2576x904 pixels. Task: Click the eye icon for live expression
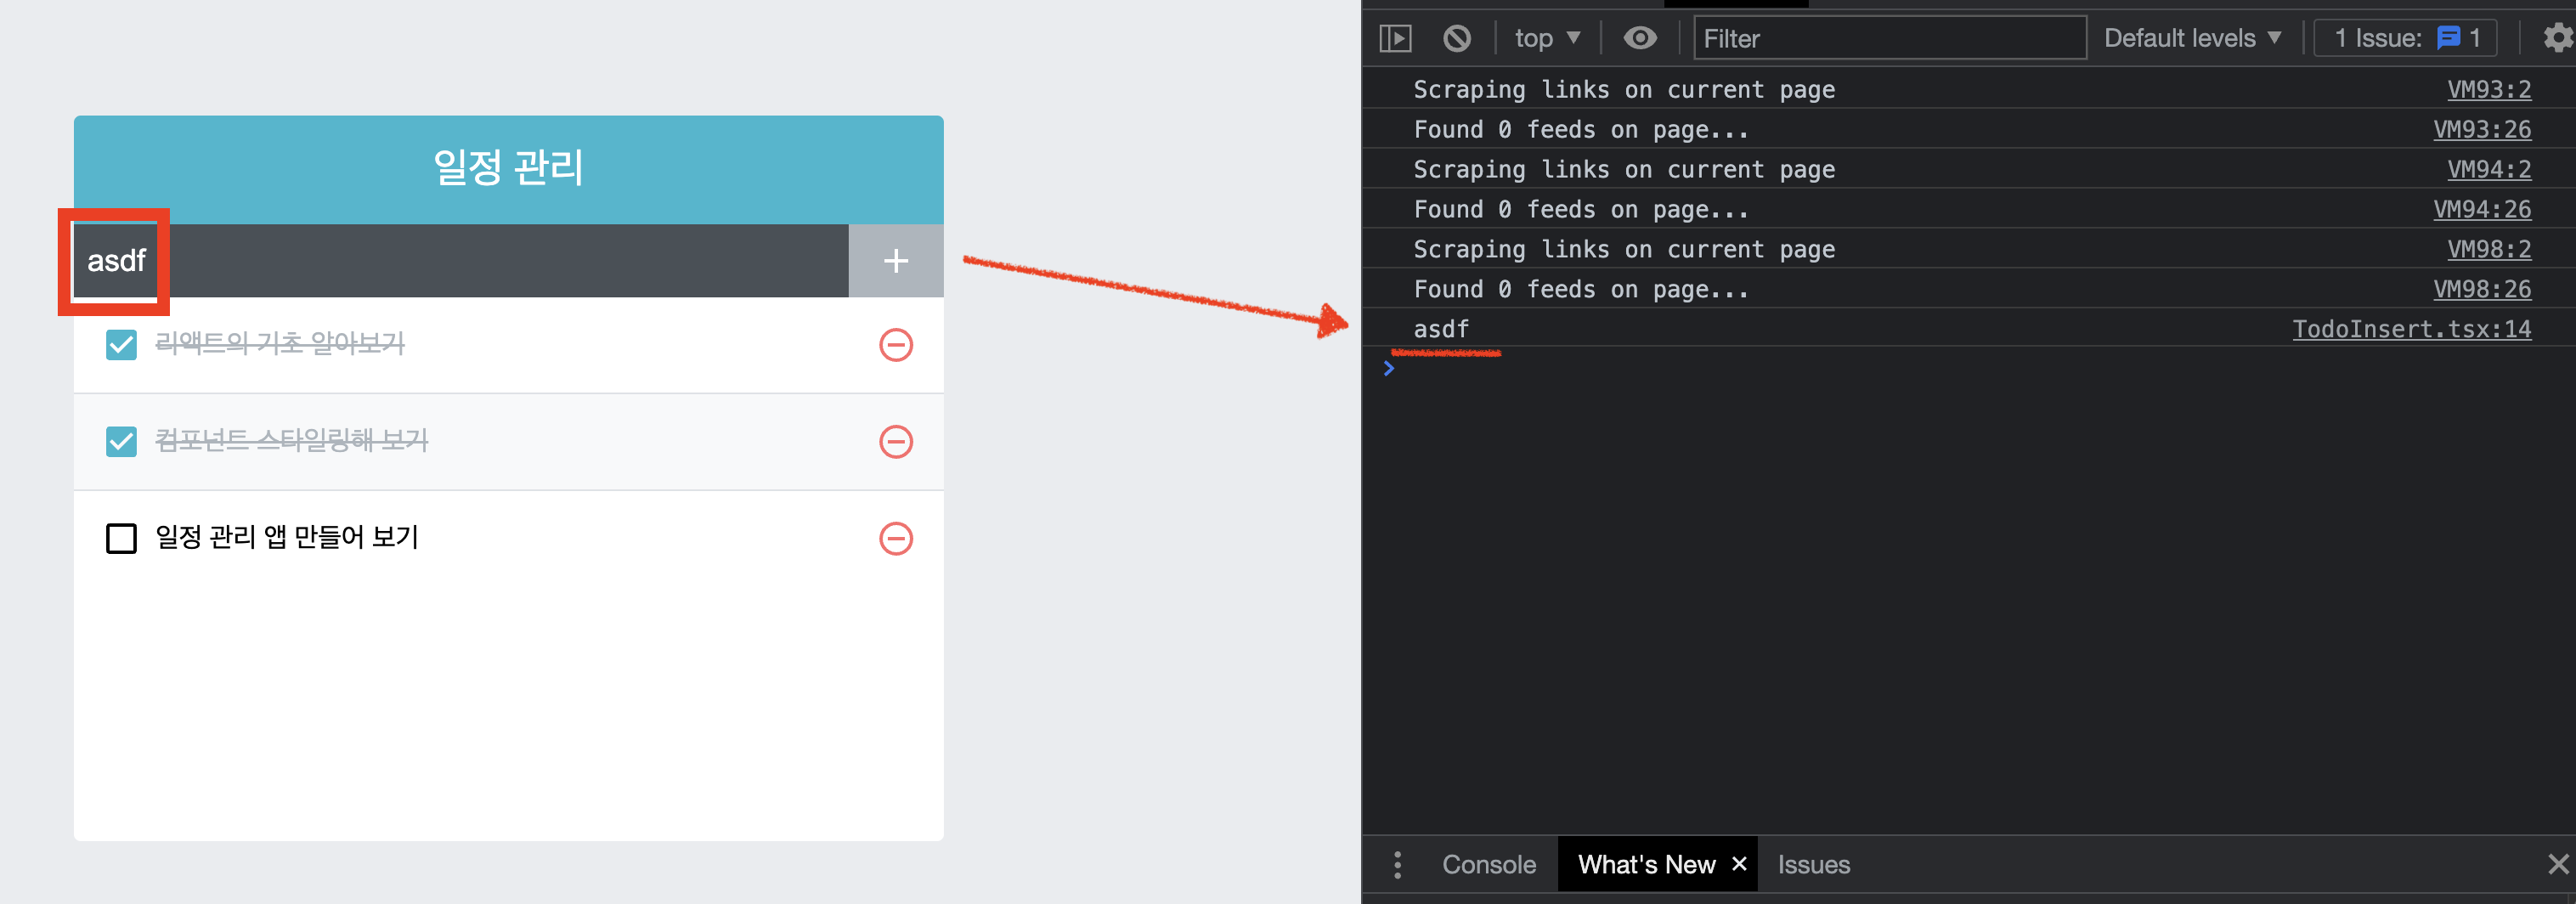1639,38
